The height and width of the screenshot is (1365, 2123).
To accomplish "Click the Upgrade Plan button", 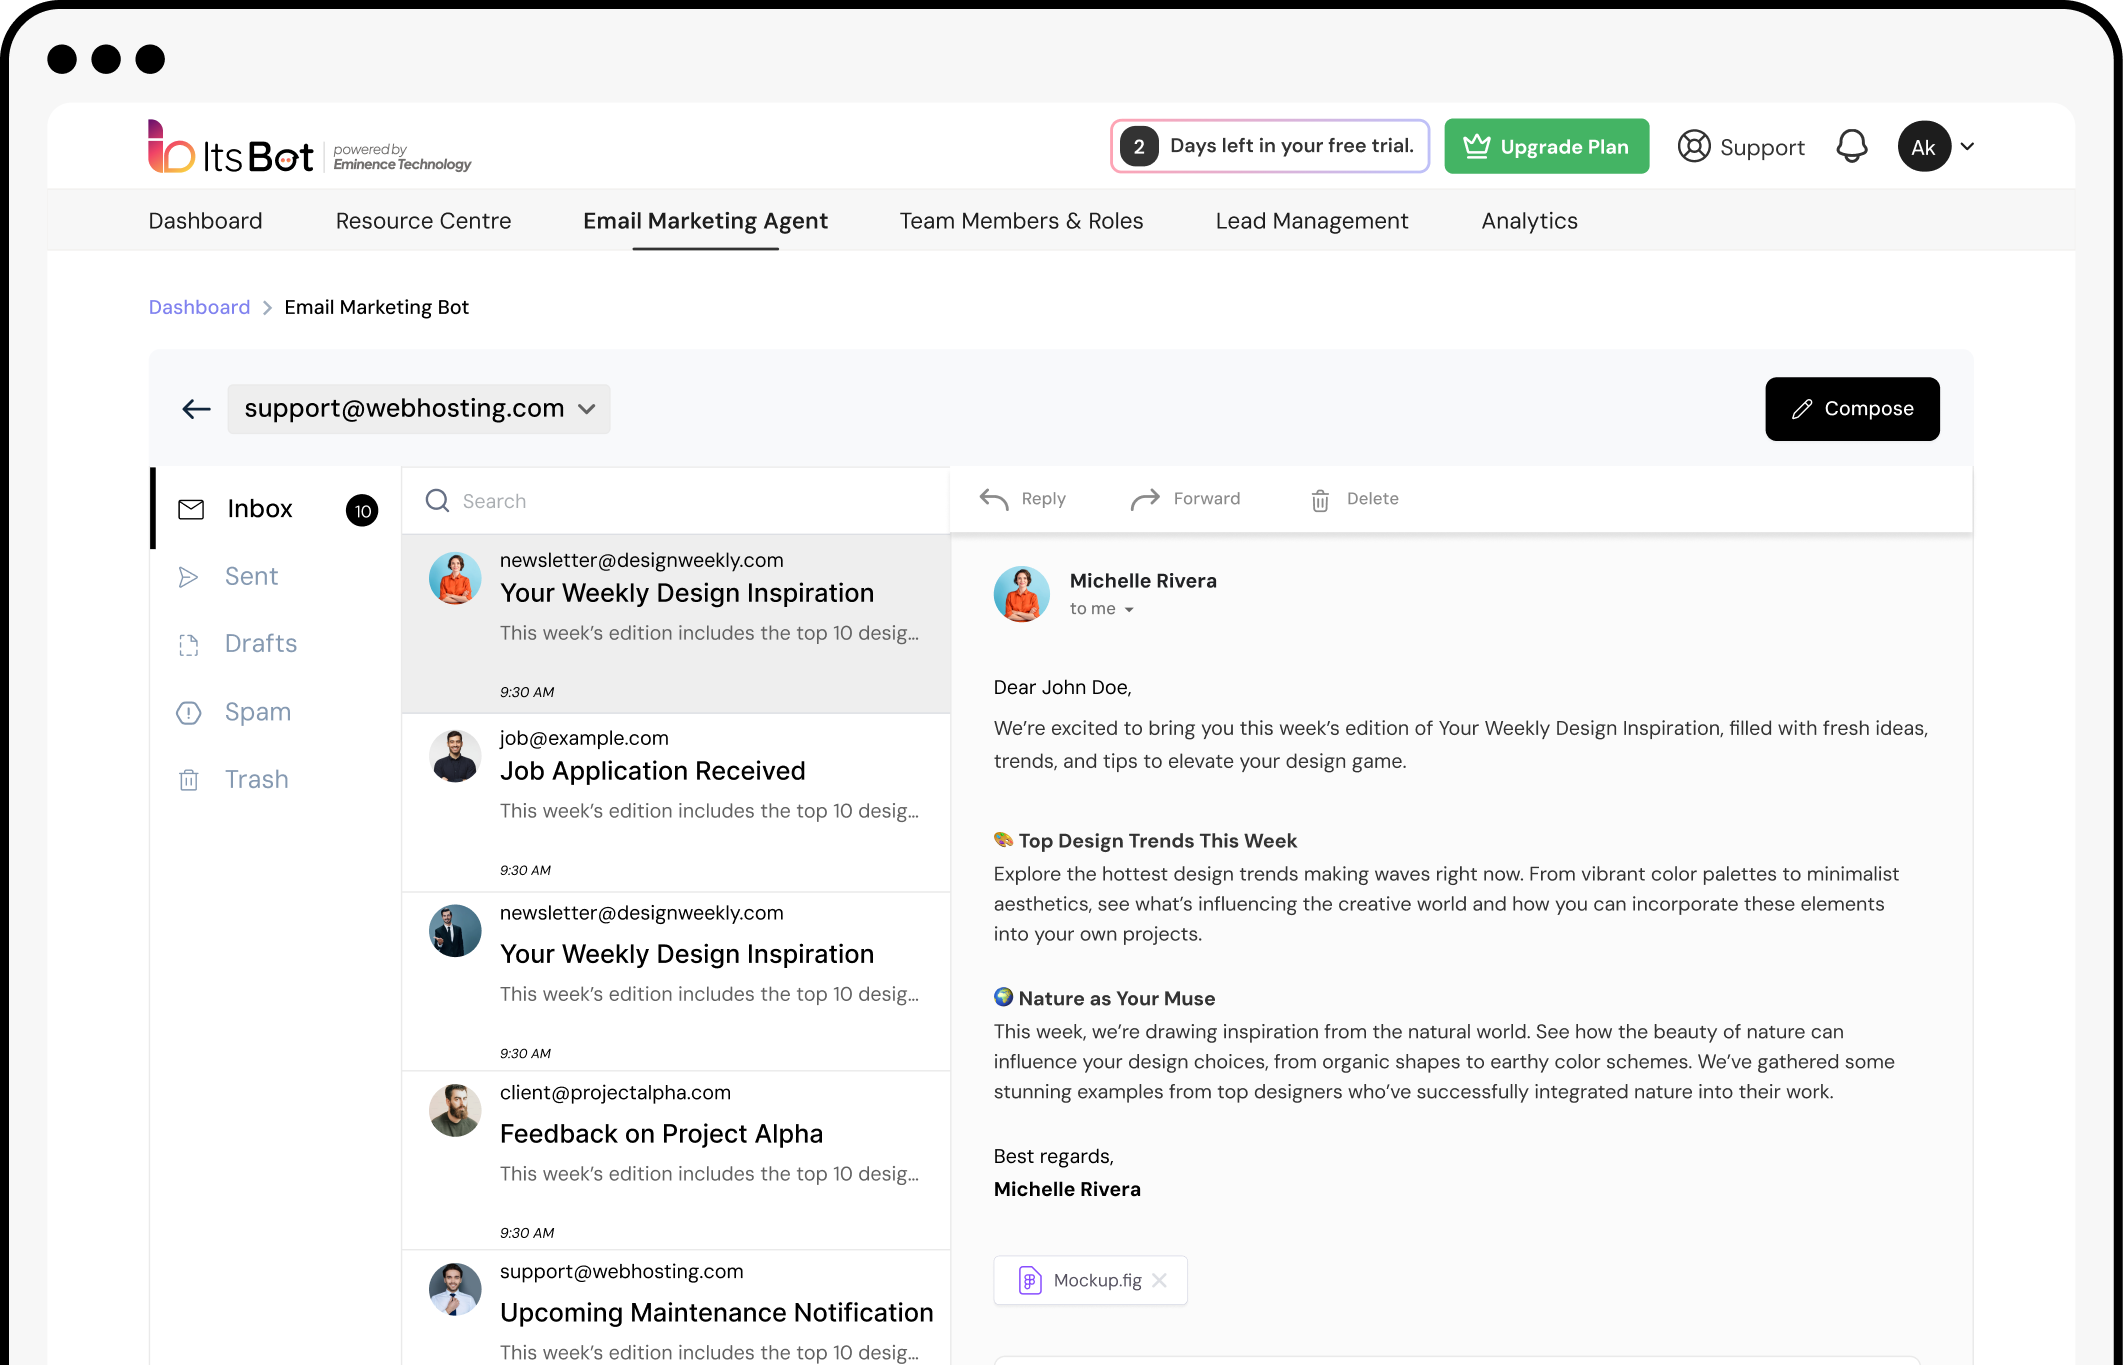I will pyautogui.click(x=1546, y=146).
